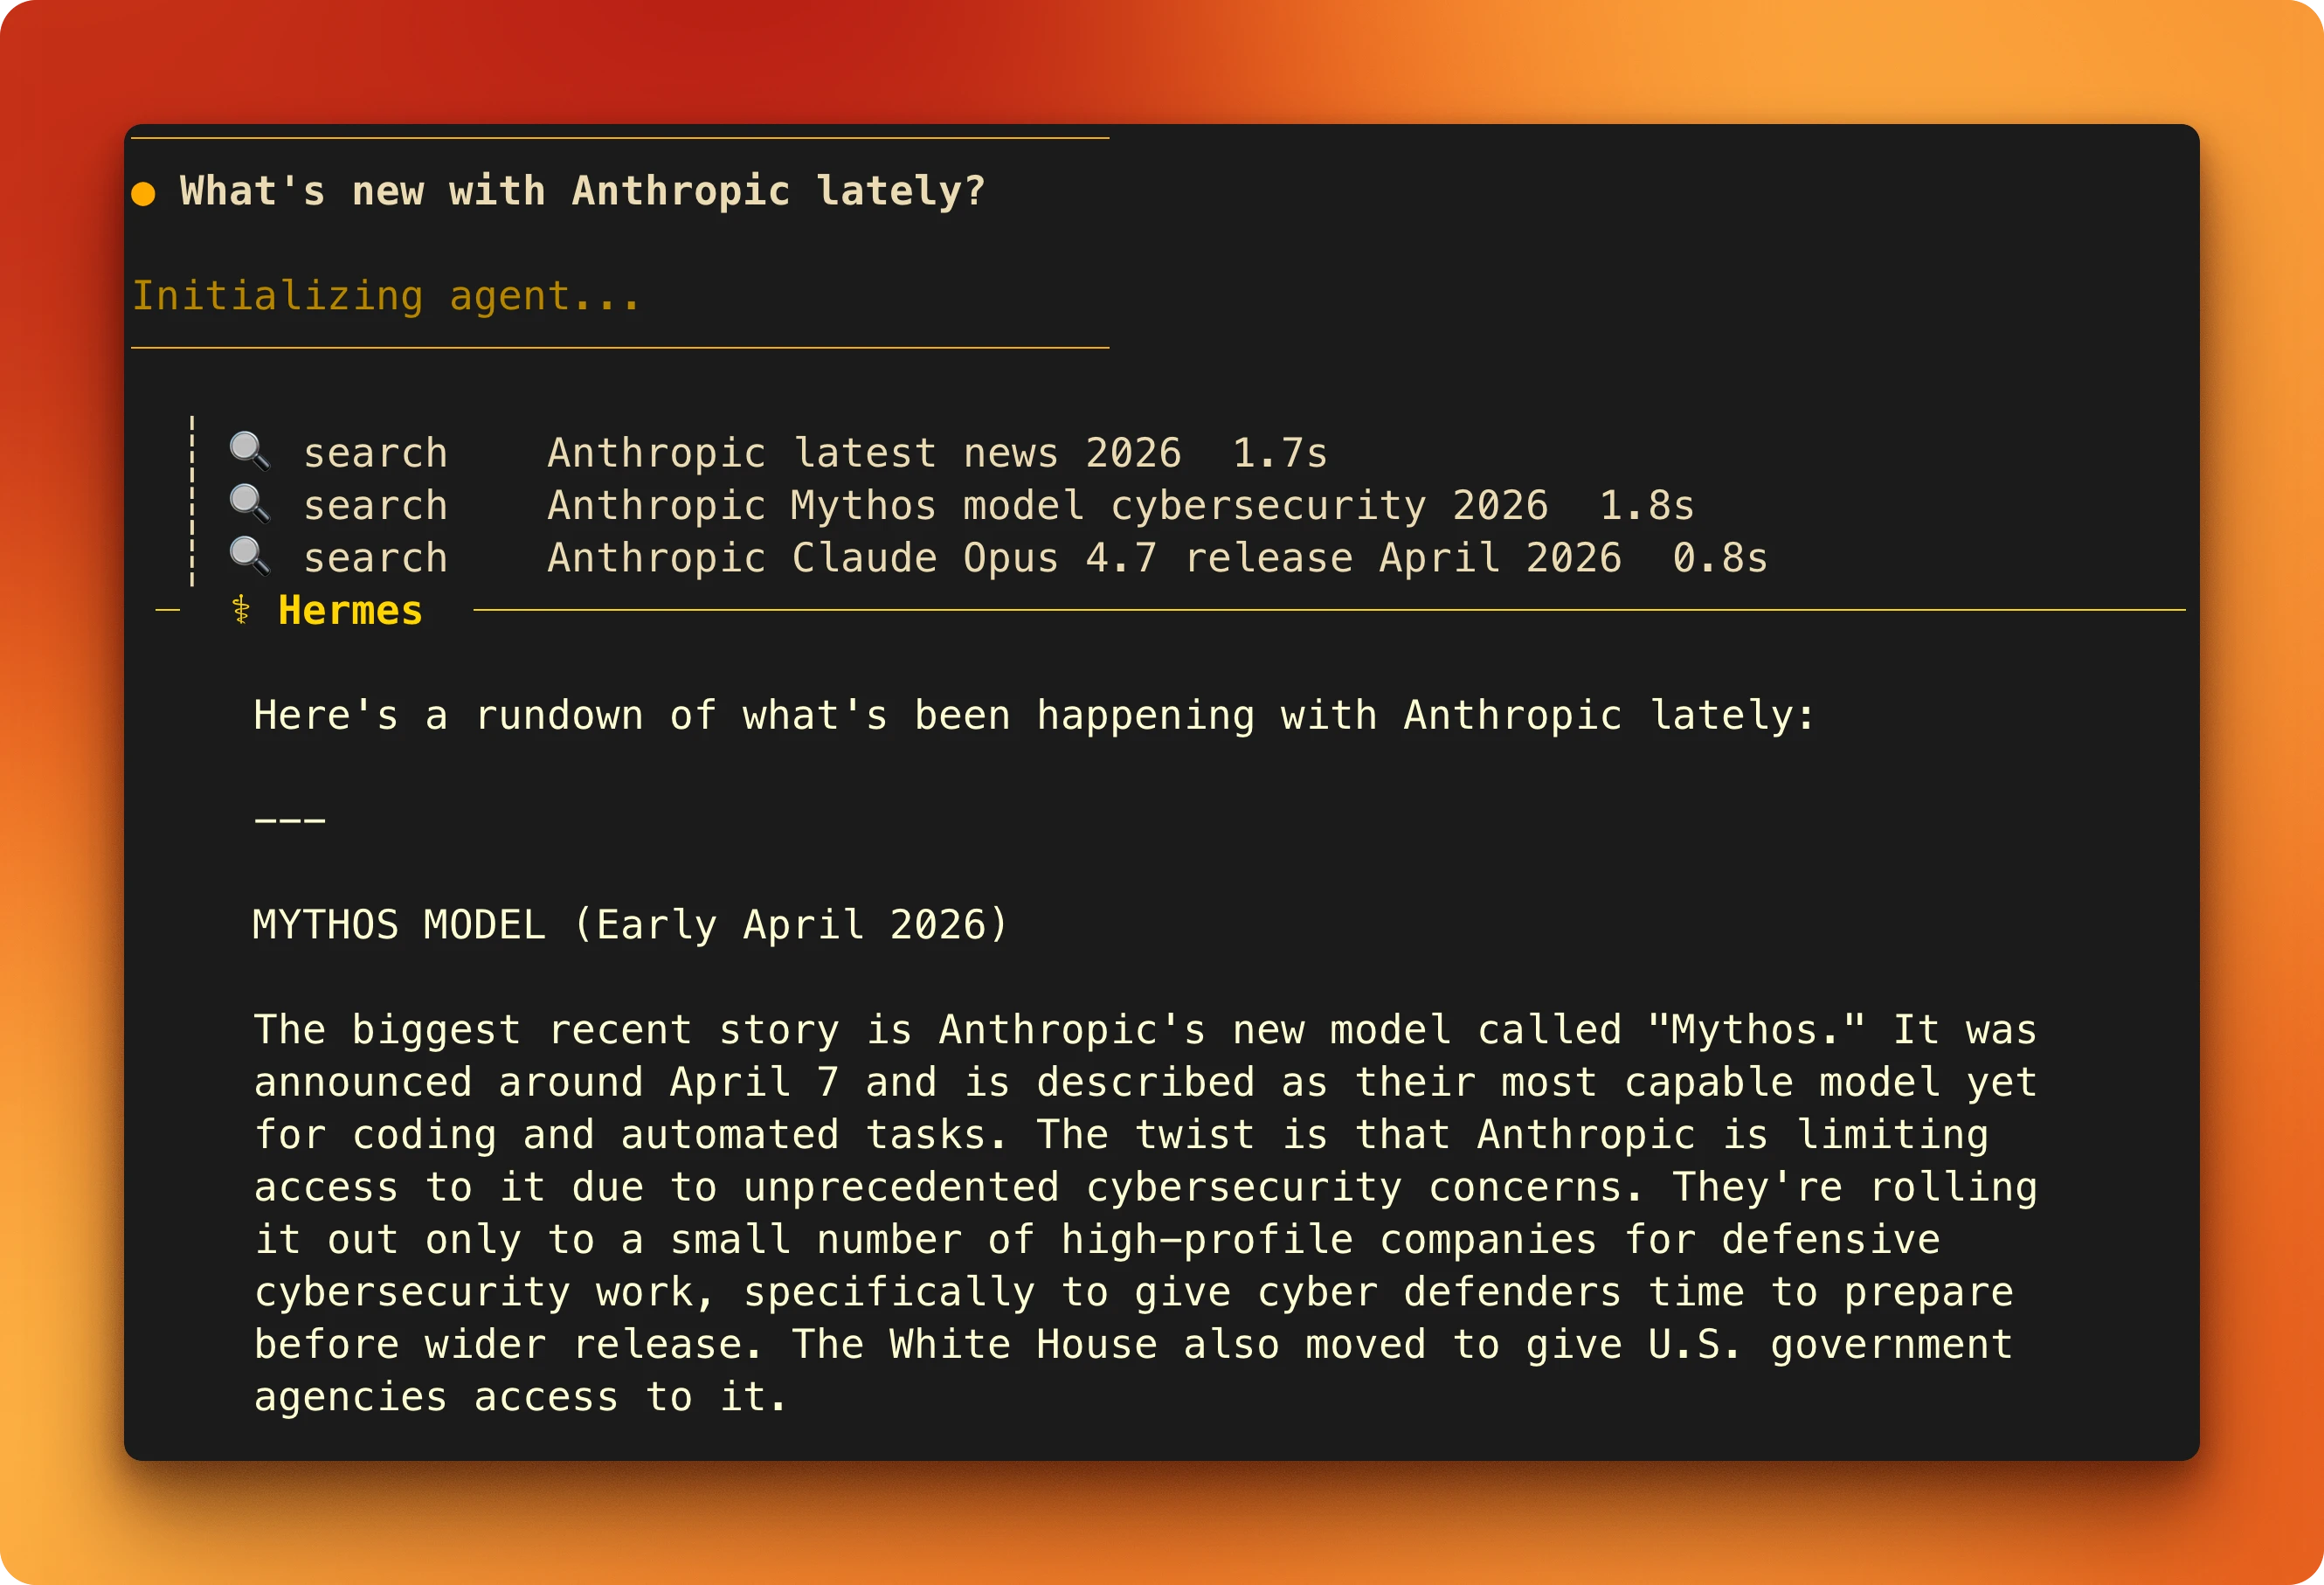Click the 1.7s duration of the first search

point(1279,453)
